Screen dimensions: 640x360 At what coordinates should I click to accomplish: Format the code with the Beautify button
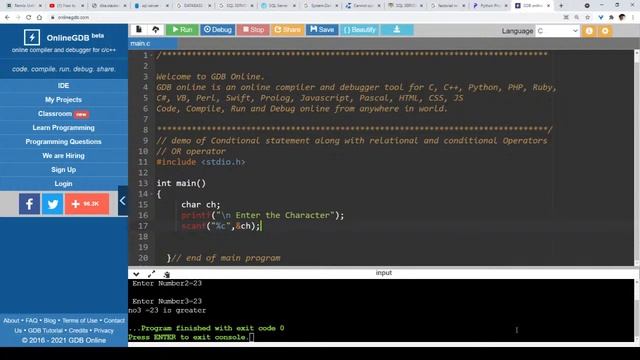point(359,29)
